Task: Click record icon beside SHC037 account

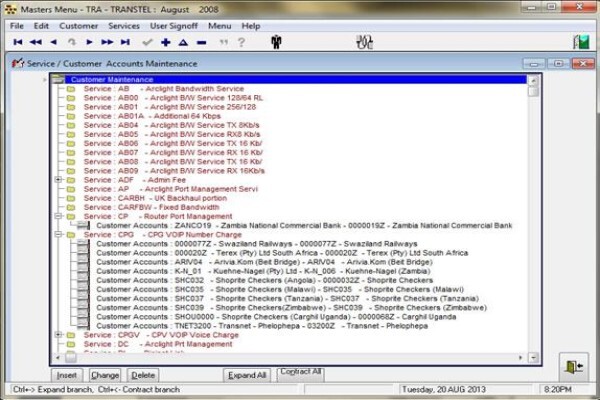Action: 83,299
